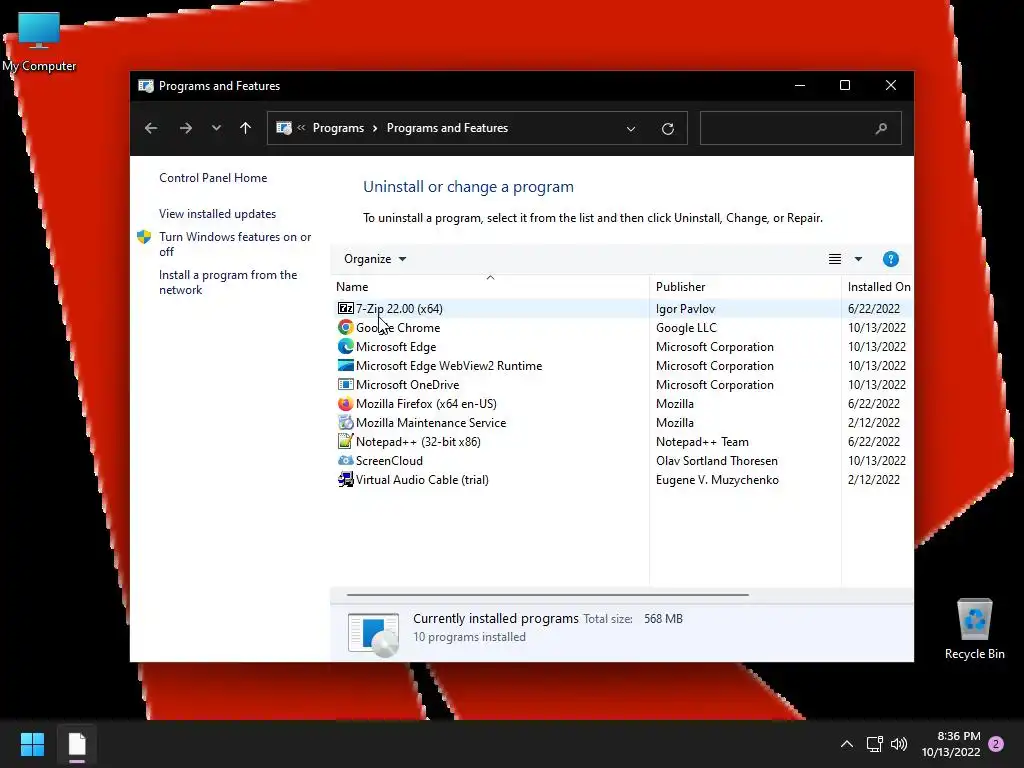
Task: Click the taskbar clock showing 8:36 PM
Action: click(951, 744)
